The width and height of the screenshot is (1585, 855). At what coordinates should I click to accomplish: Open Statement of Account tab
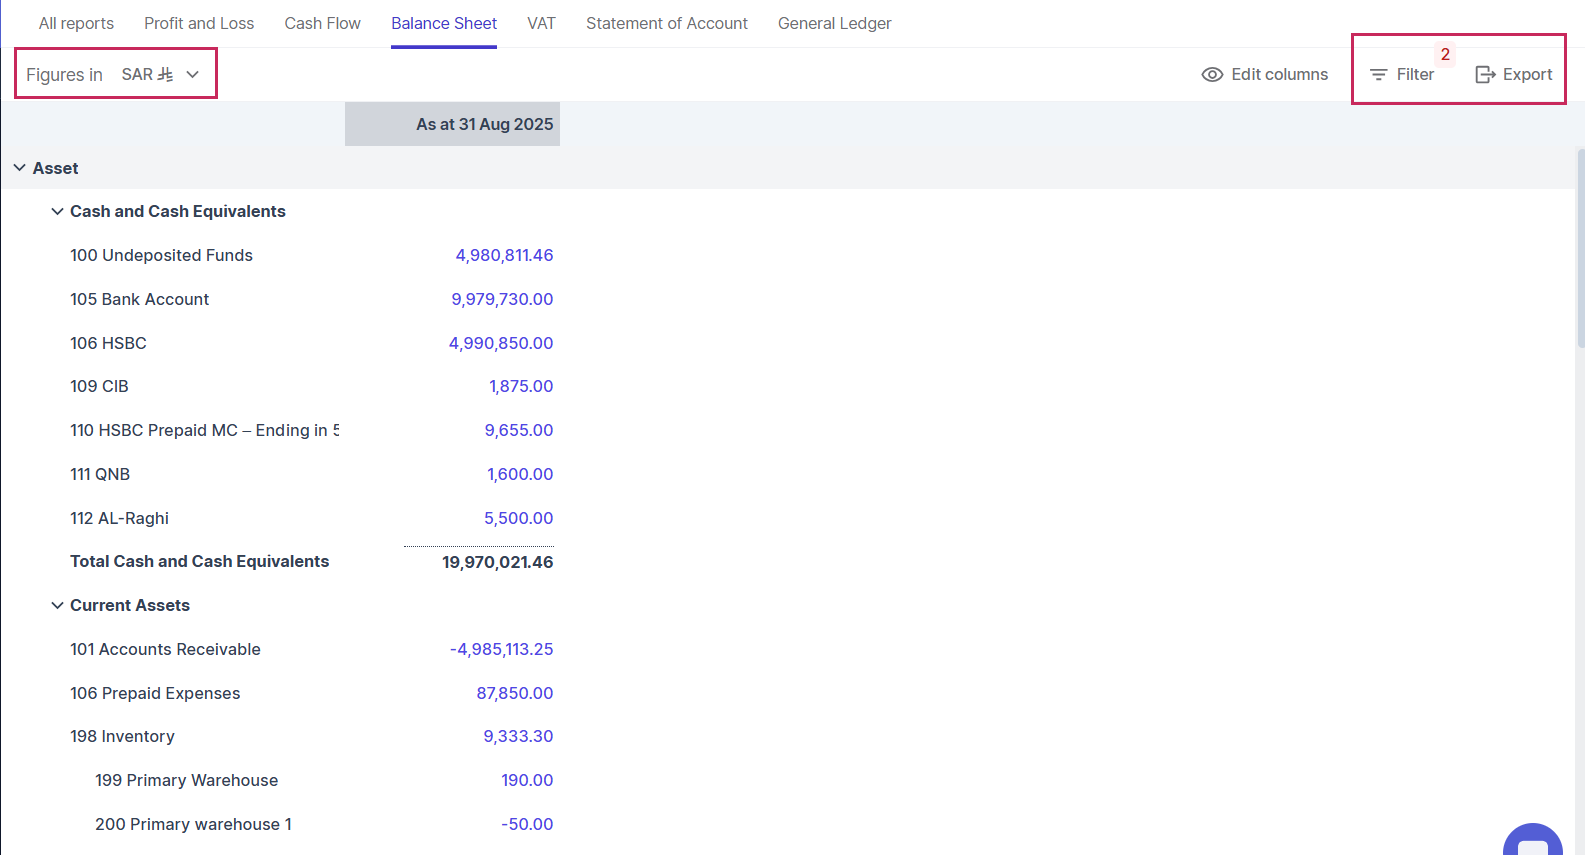tap(666, 23)
